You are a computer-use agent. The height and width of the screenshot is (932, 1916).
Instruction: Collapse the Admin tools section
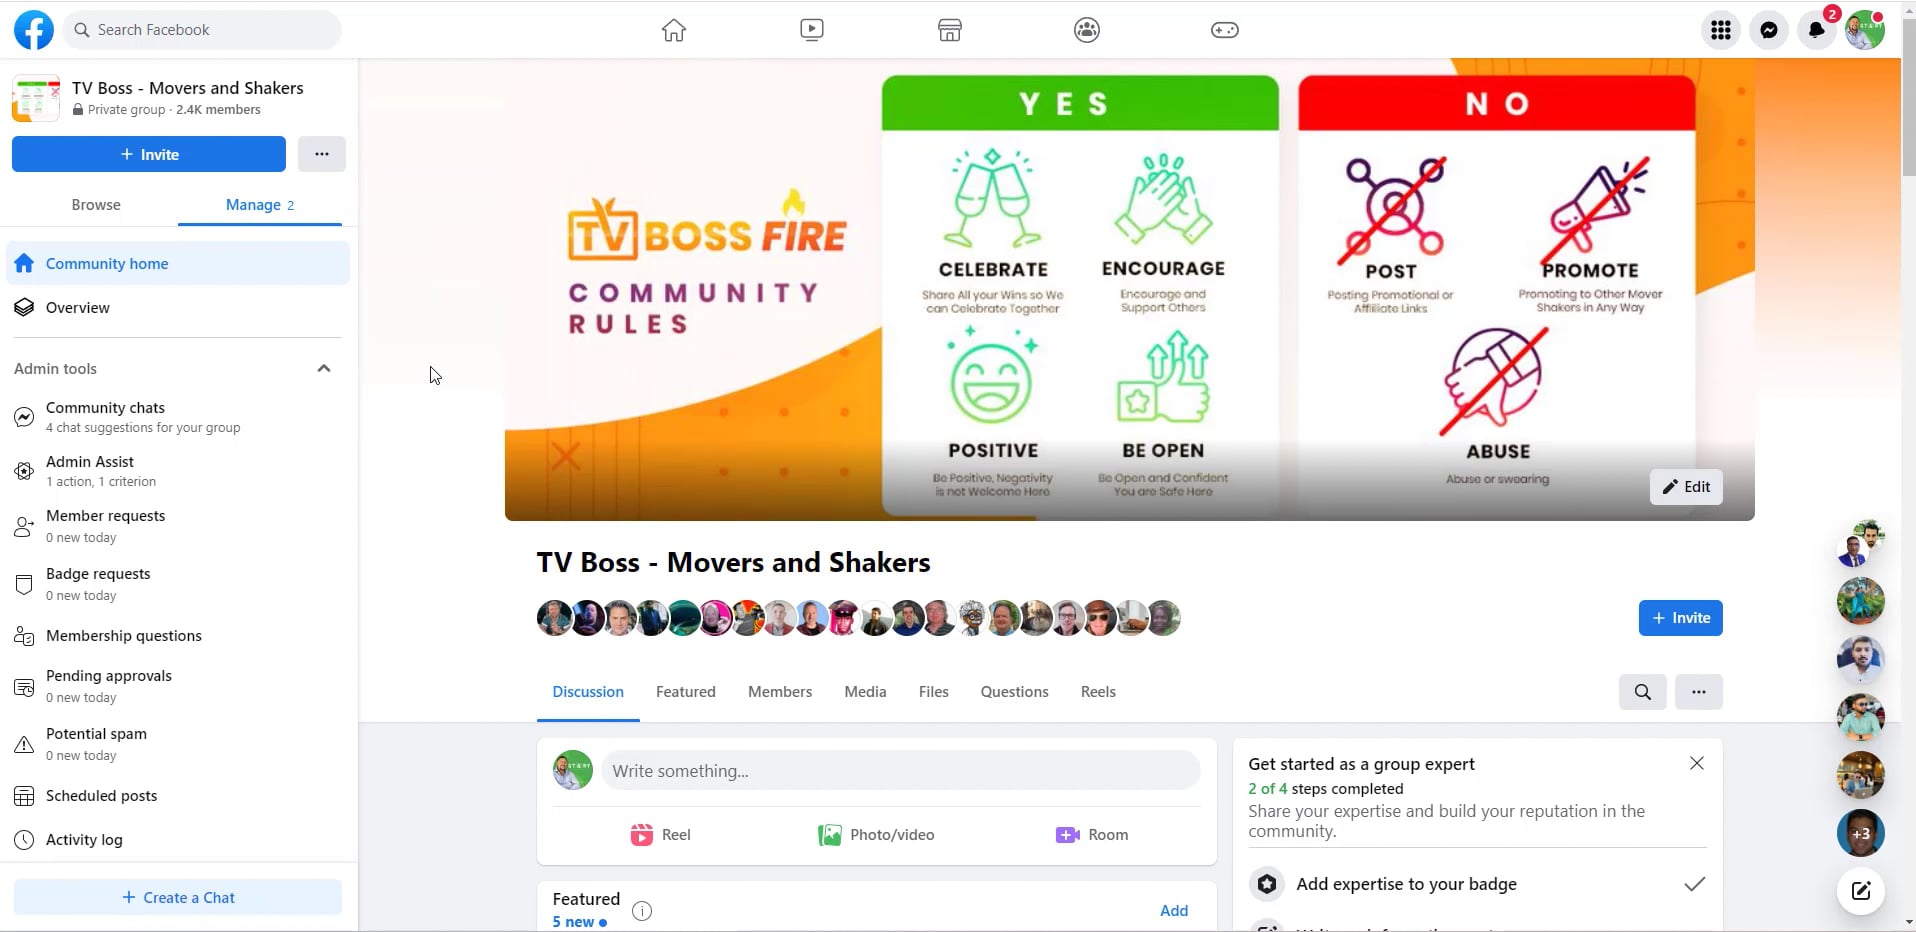coord(324,368)
